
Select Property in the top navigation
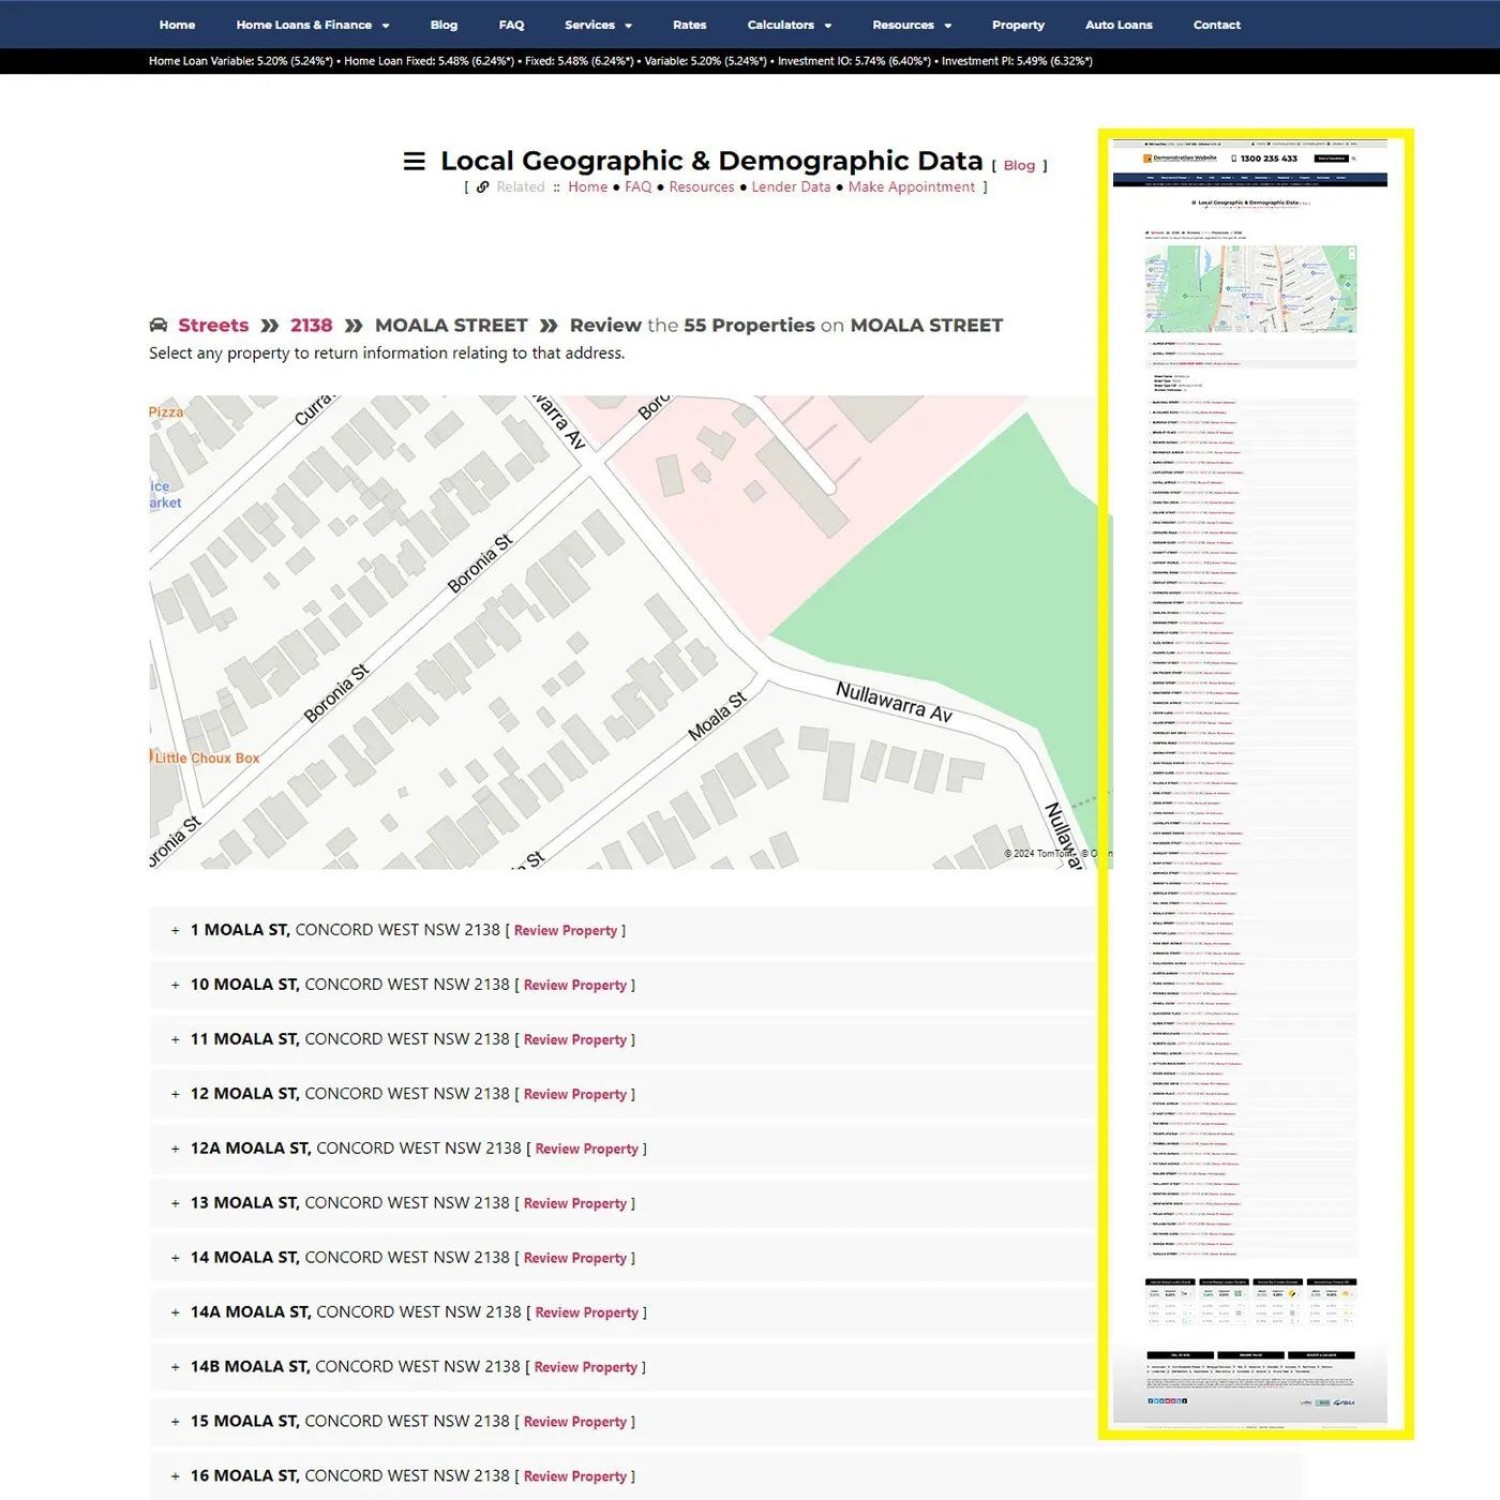(x=1017, y=25)
